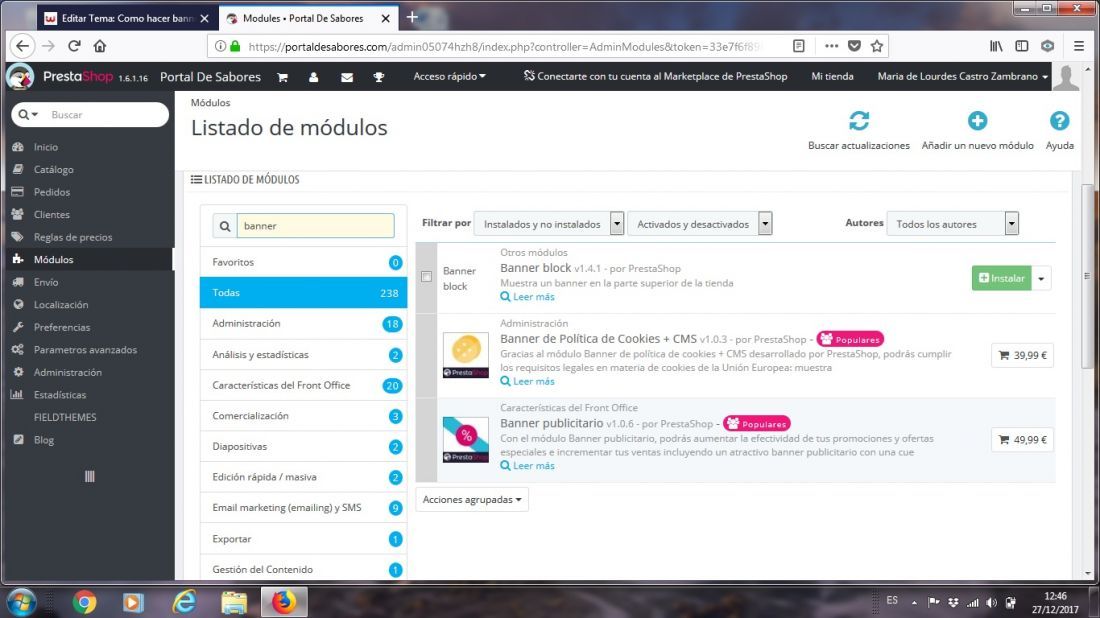Viewport: 1100px width, 618px height.
Task: Click the page vertical scrollbar
Action: [1087, 276]
